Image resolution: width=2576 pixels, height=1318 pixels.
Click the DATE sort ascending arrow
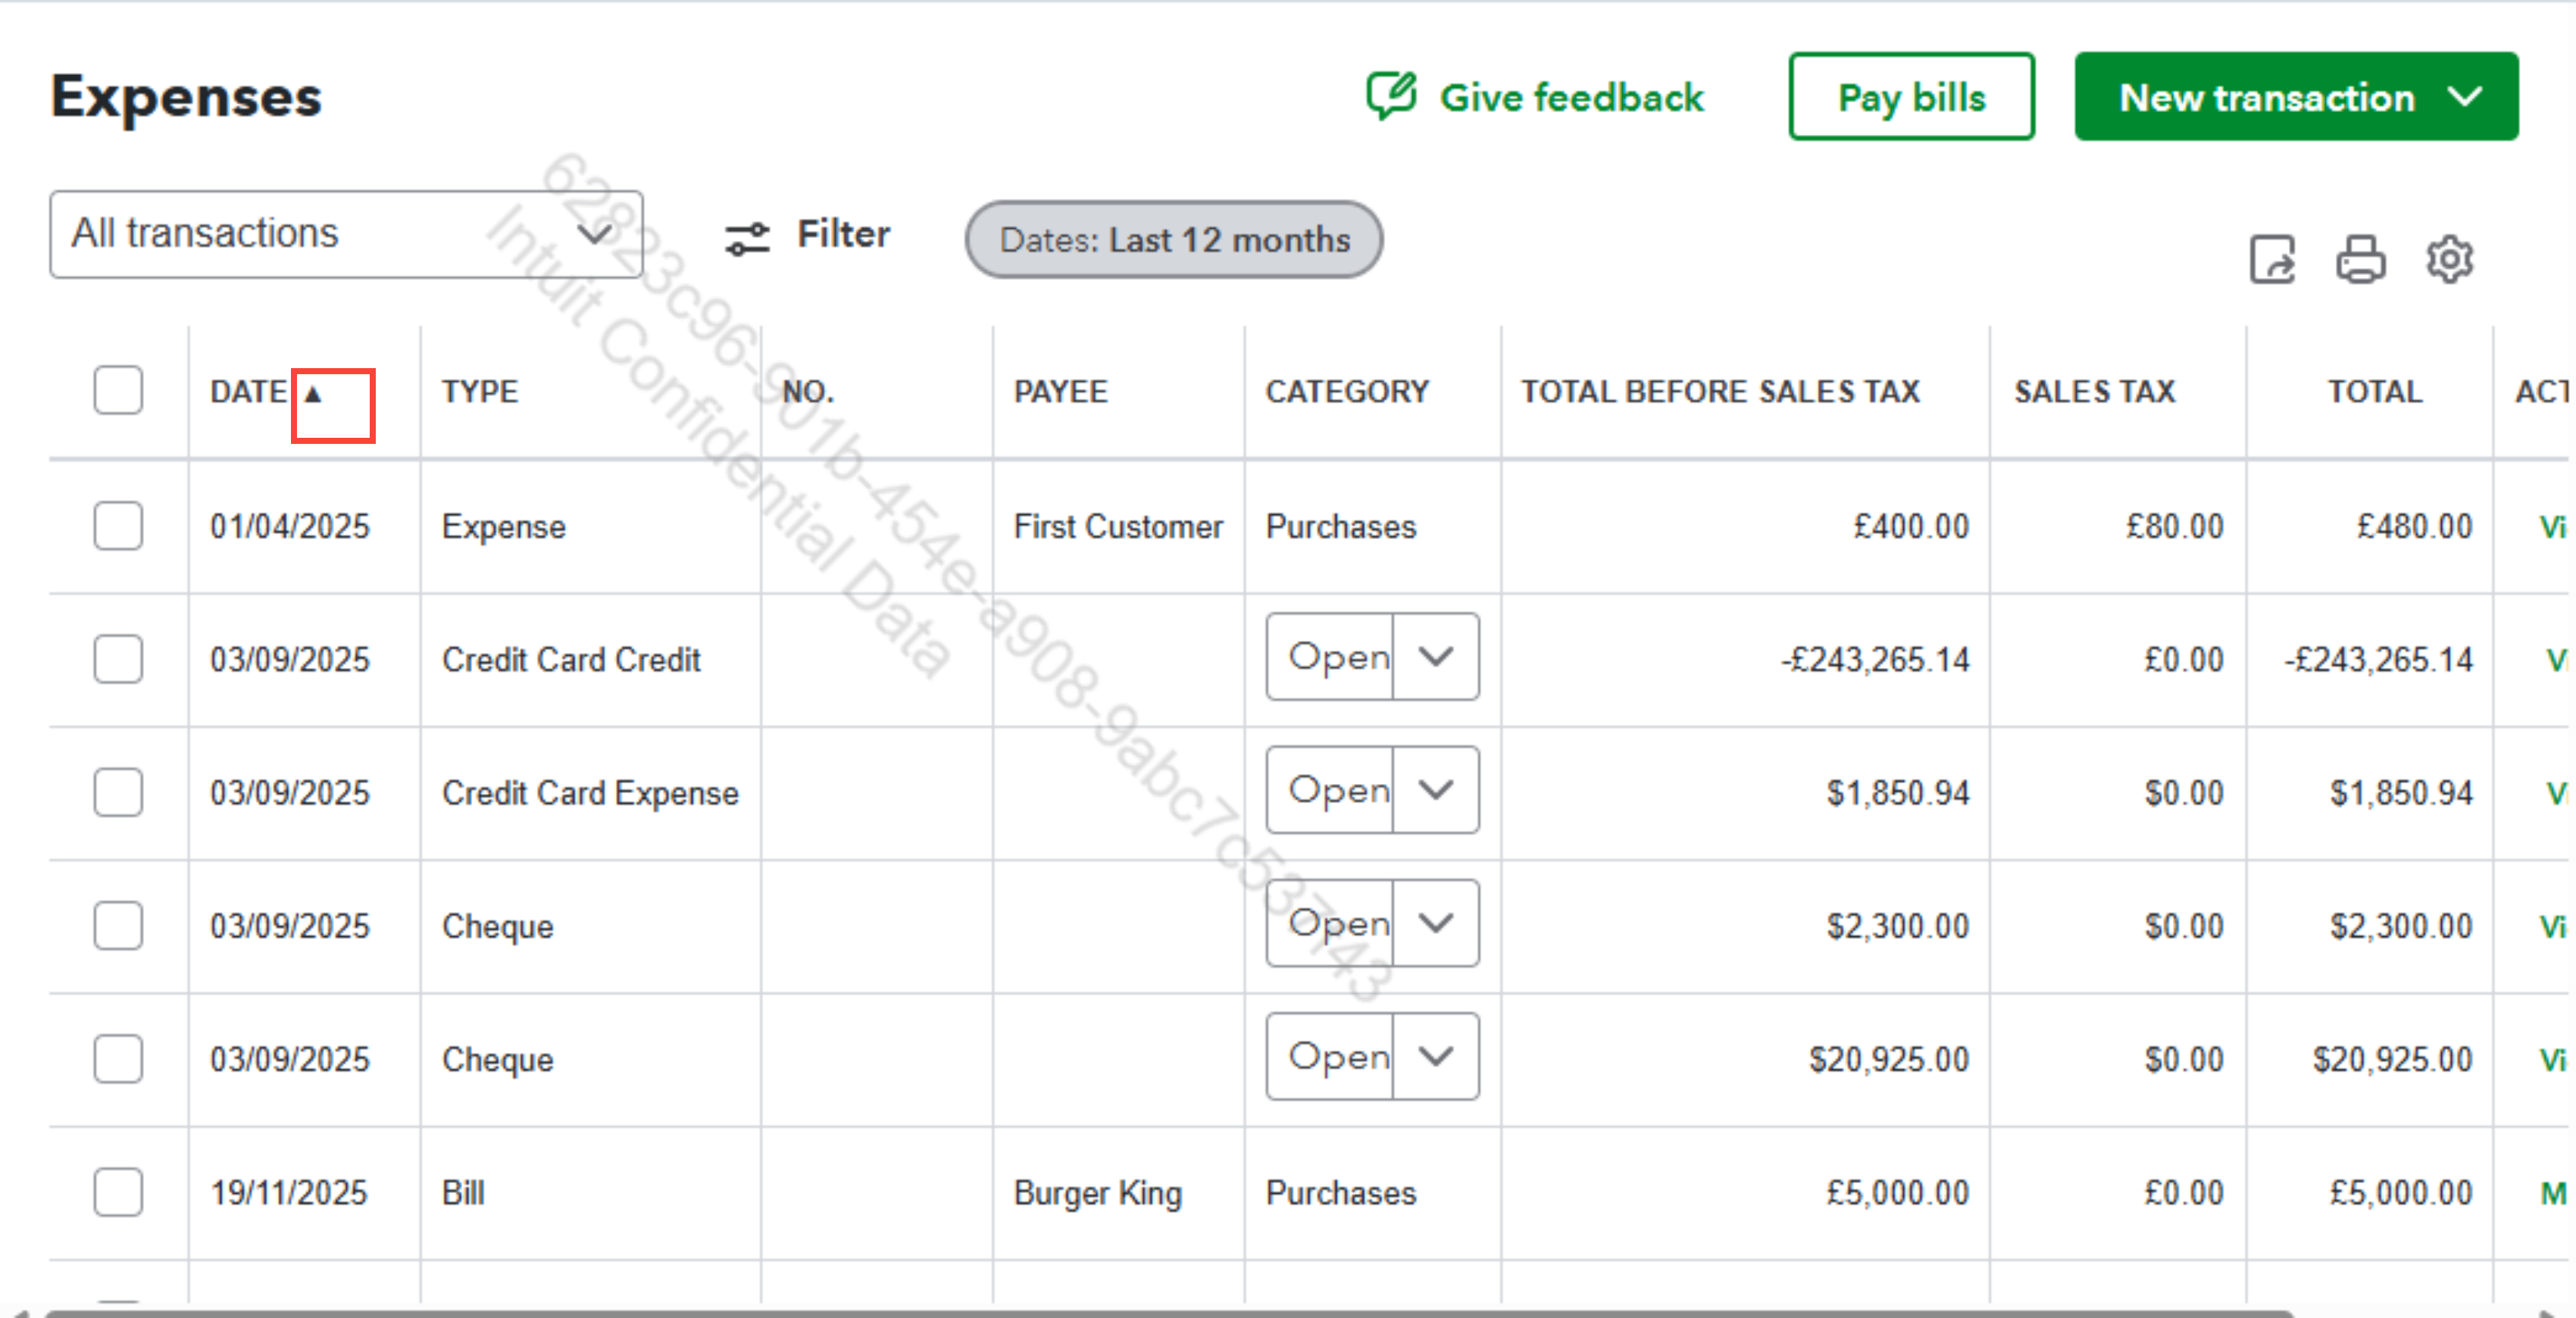tap(313, 394)
